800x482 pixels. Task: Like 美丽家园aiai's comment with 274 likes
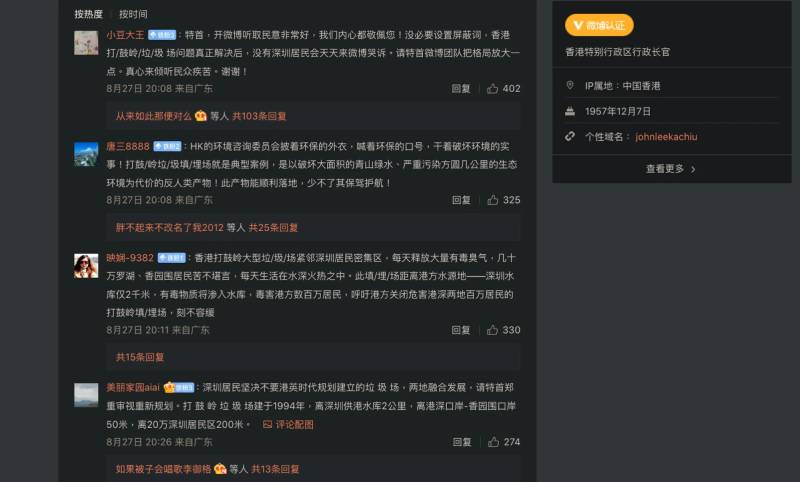click(493, 442)
